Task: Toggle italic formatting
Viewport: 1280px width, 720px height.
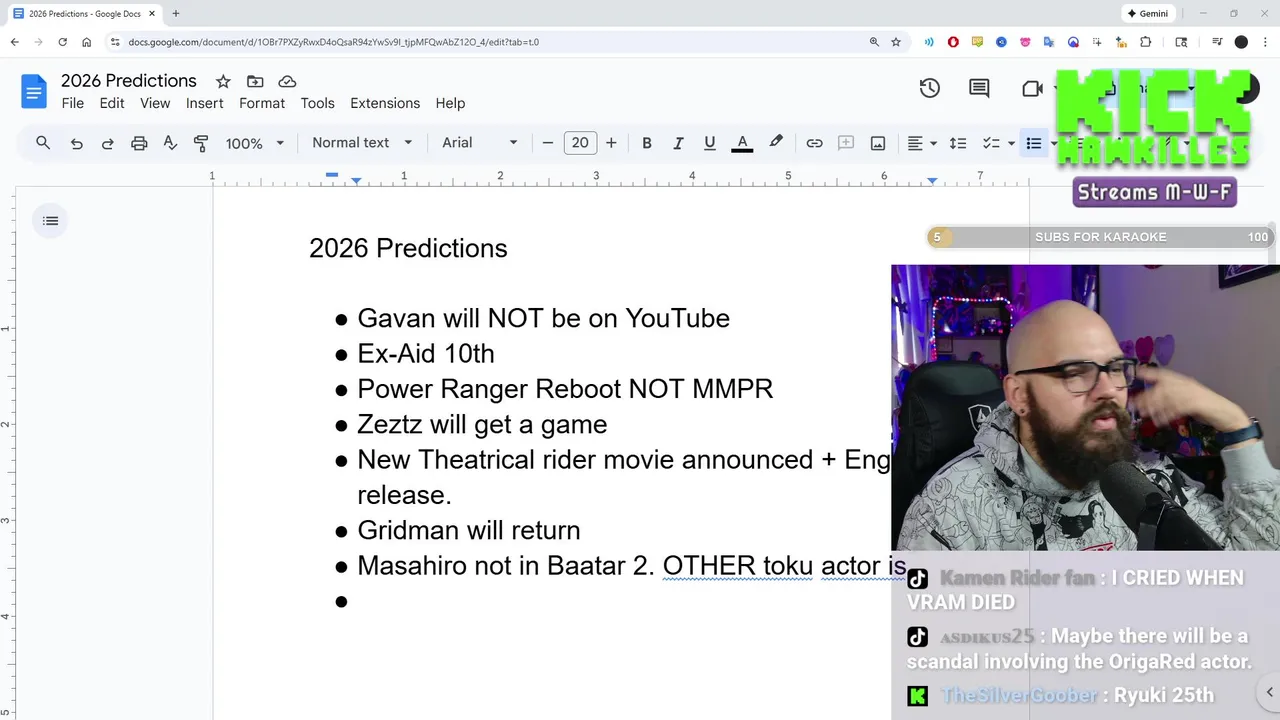Action: click(x=678, y=143)
